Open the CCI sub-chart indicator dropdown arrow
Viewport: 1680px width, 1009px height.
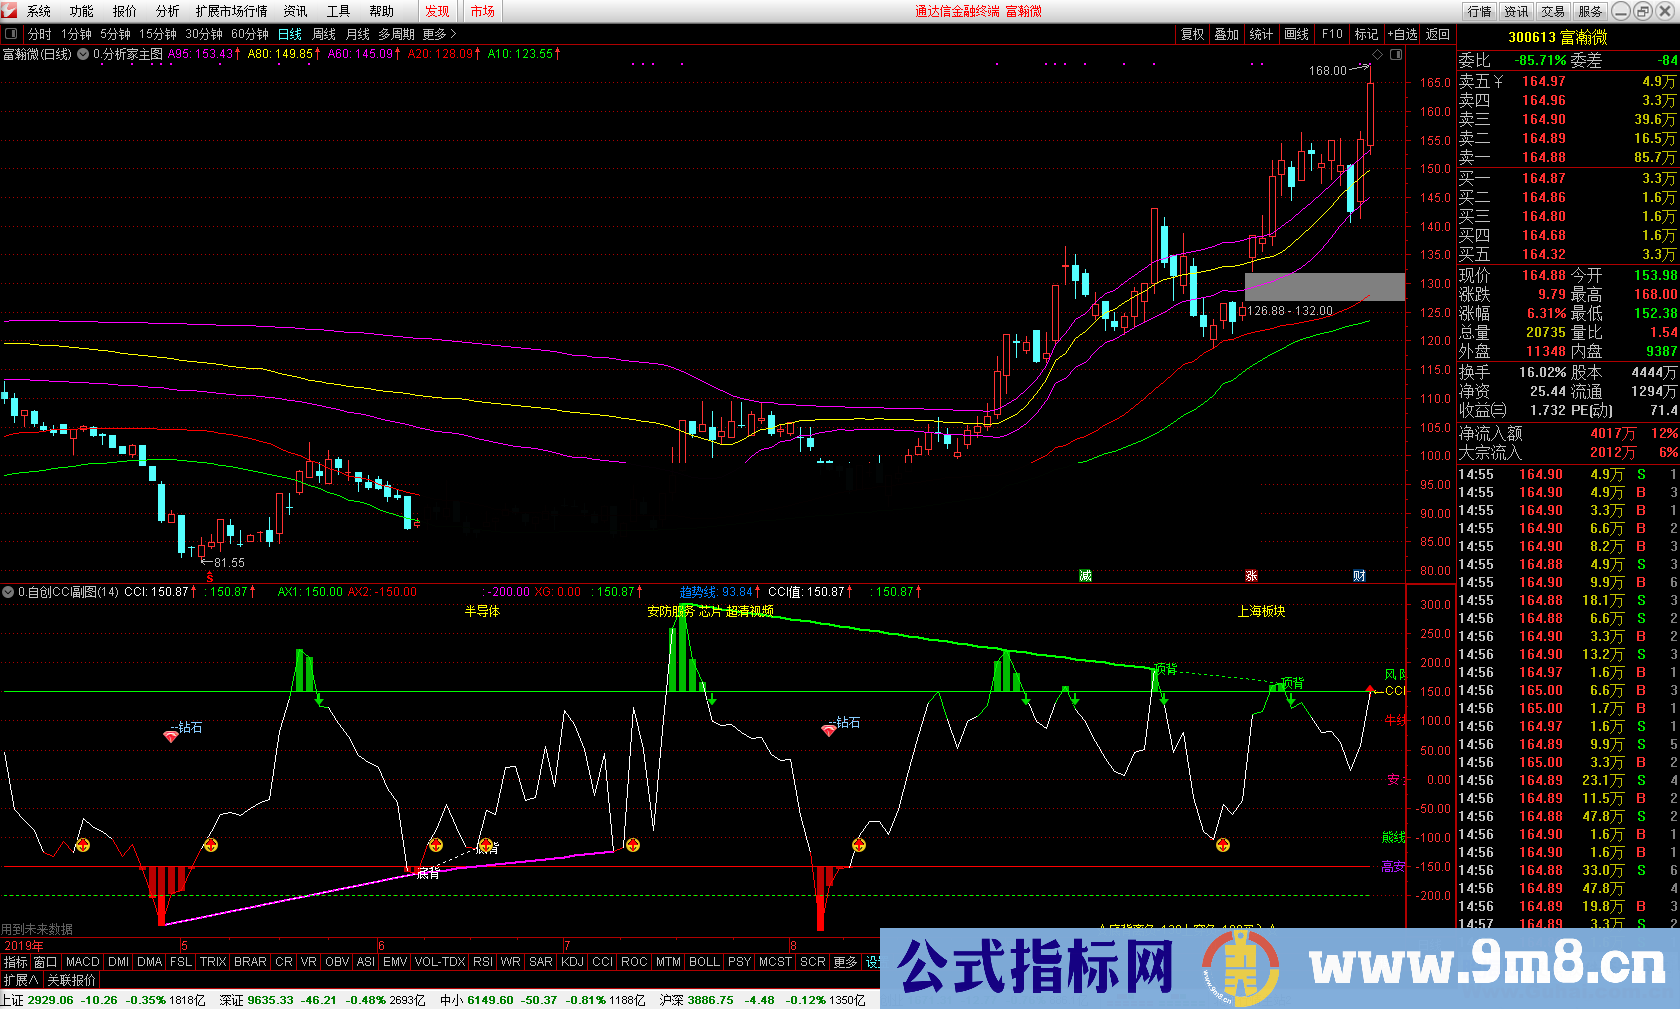8,592
